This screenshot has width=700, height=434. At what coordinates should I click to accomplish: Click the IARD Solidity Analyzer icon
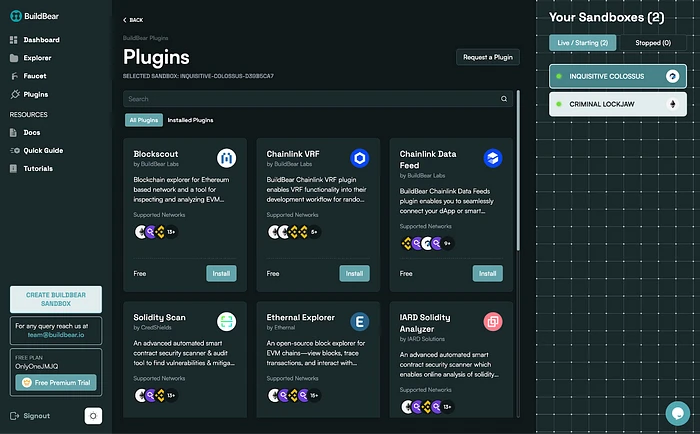pyautogui.click(x=492, y=321)
